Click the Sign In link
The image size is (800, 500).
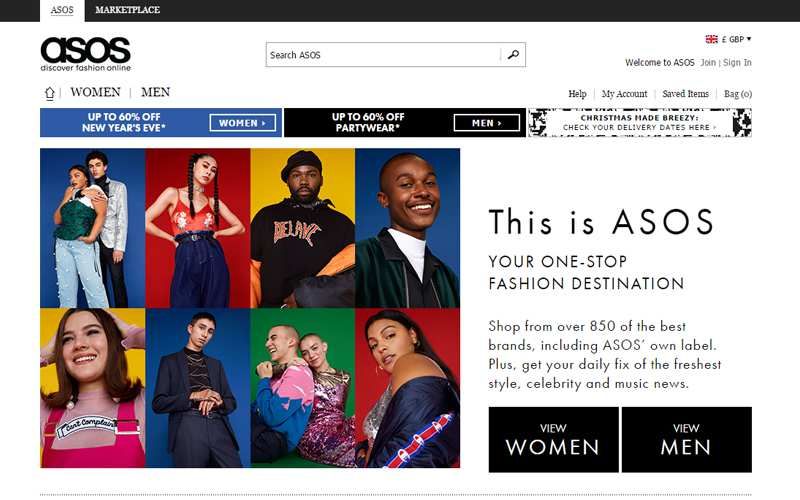pyautogui.click(x=737, y=62)
